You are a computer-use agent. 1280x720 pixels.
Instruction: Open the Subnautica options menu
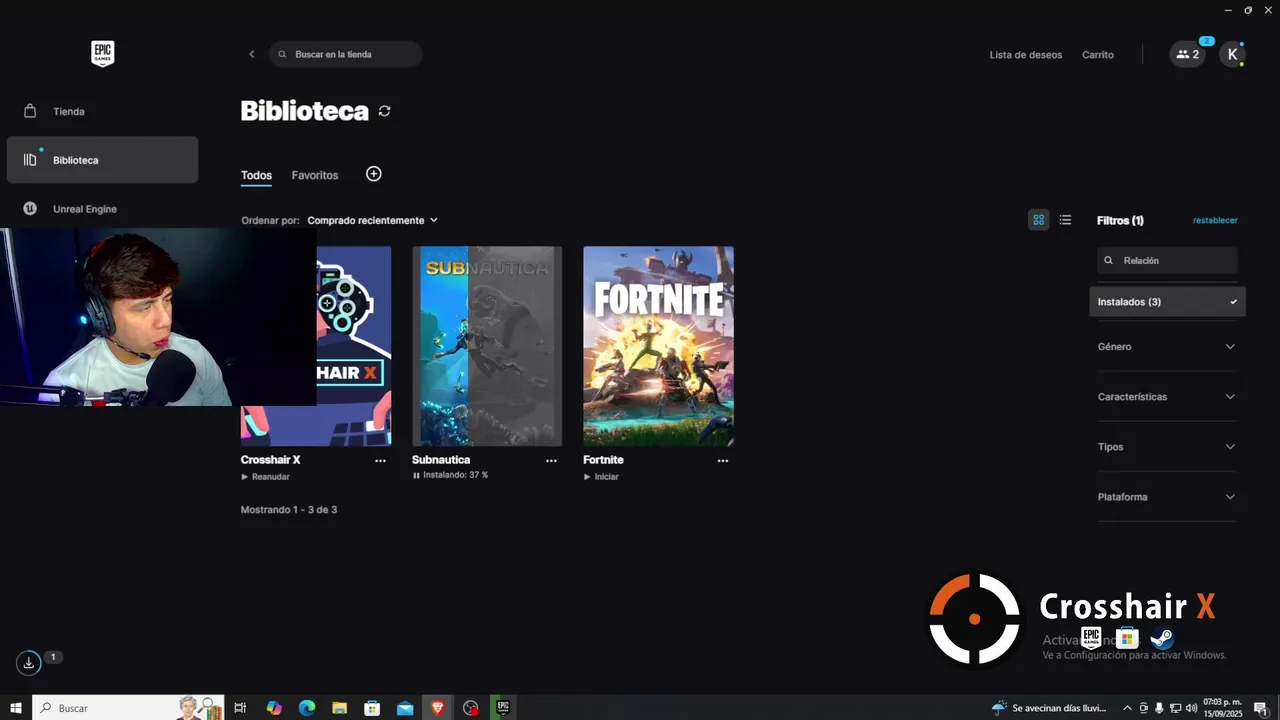pos(551,461)
